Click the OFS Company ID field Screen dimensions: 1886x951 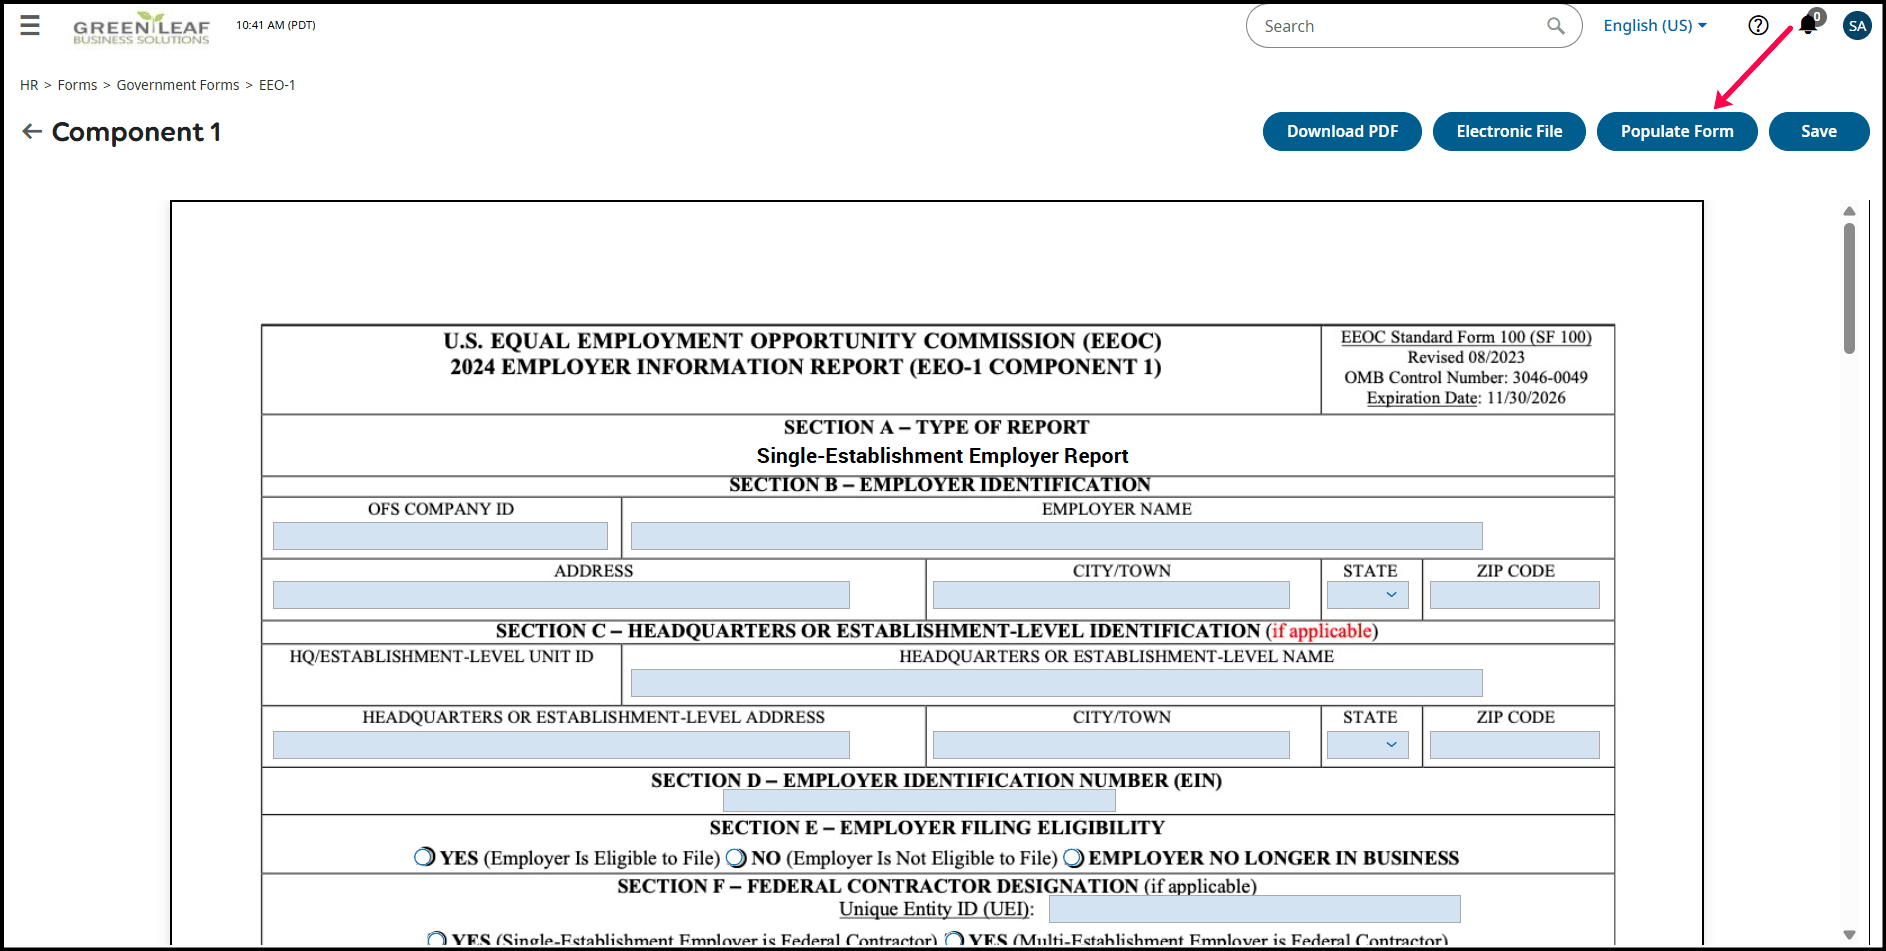pyautogui.click(x=440, y=536)
